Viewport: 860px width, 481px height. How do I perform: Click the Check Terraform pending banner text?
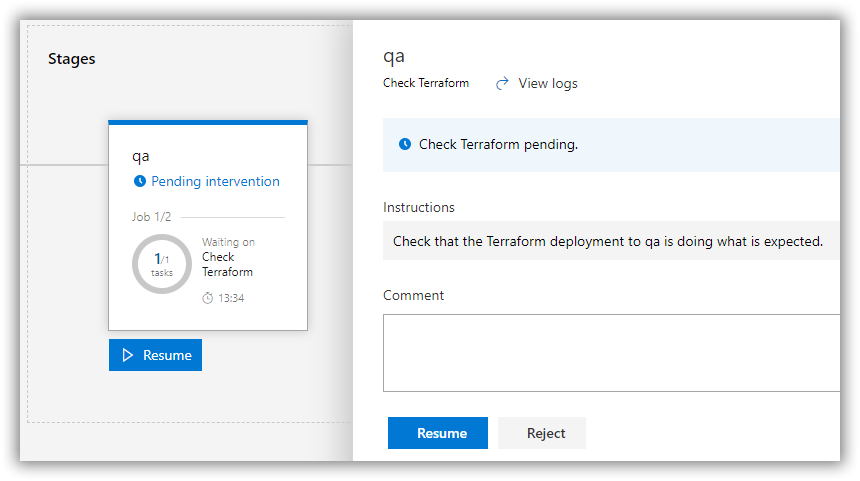point(498,144)
